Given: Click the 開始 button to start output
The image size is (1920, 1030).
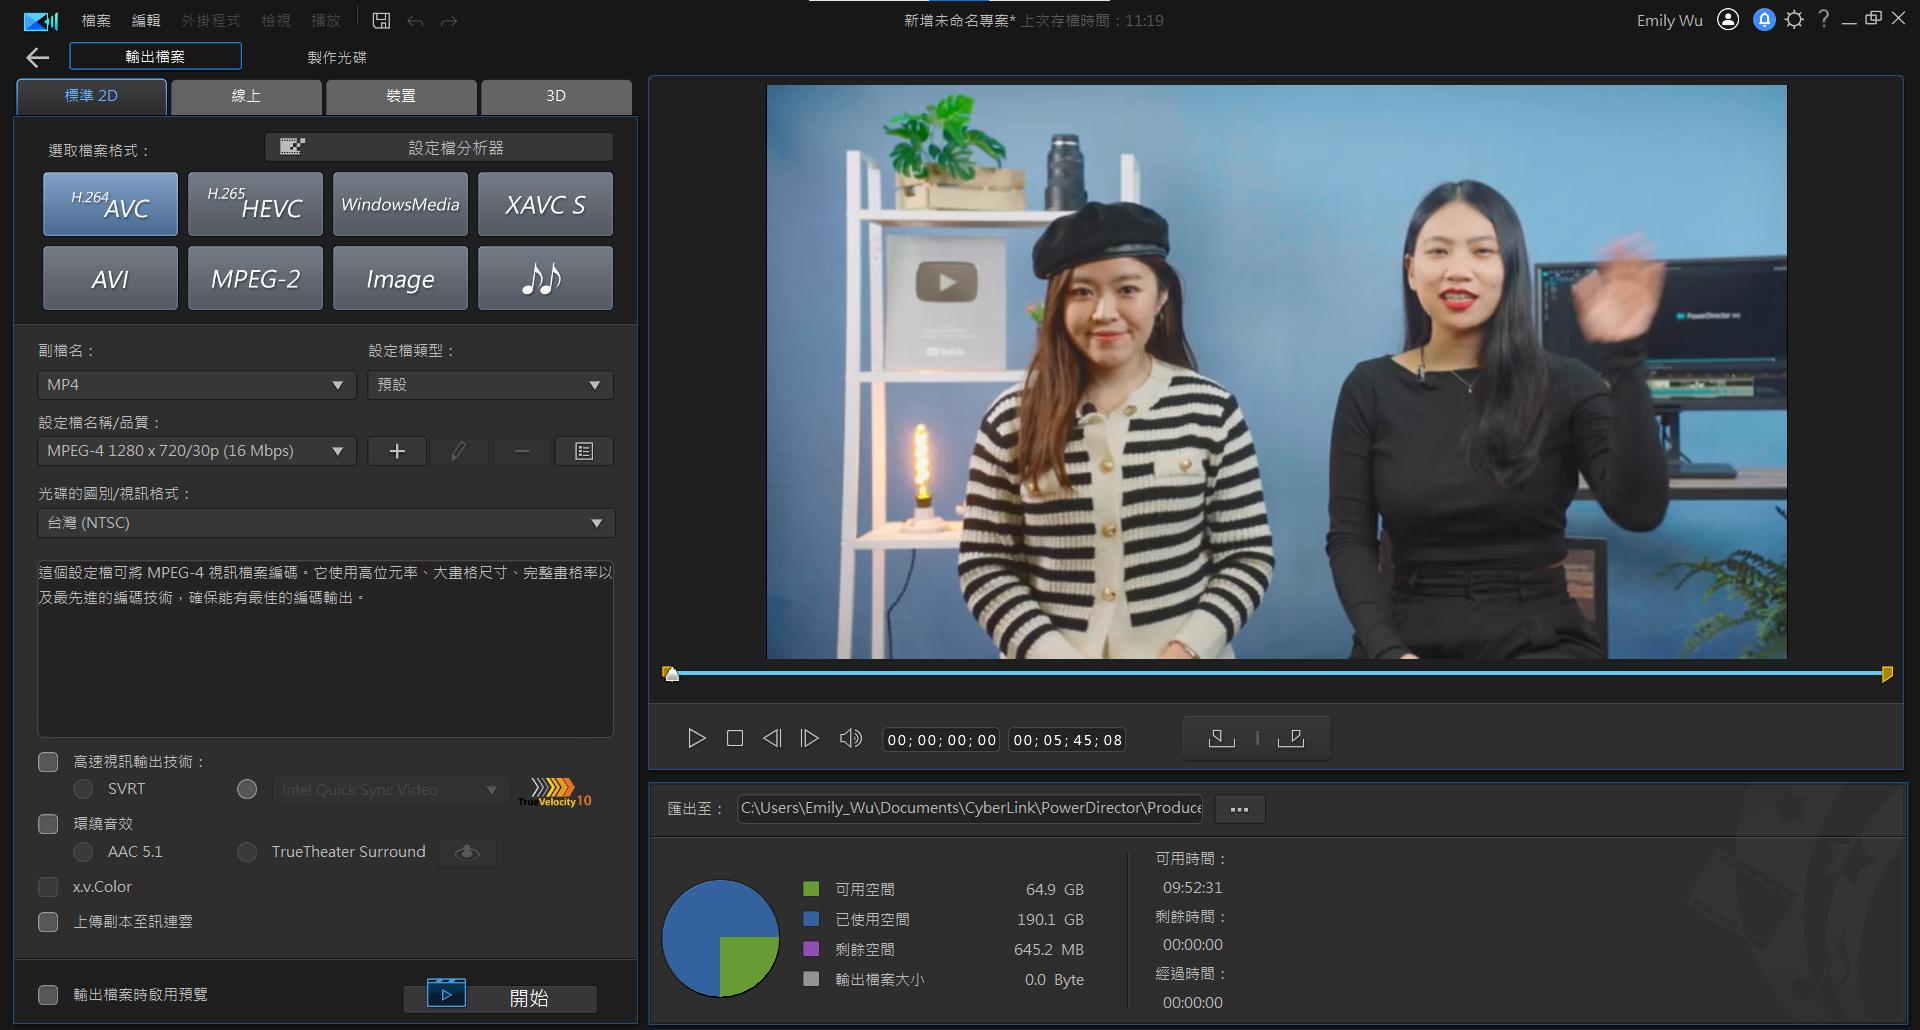Looking at the screenshot, I should (500, 997).
